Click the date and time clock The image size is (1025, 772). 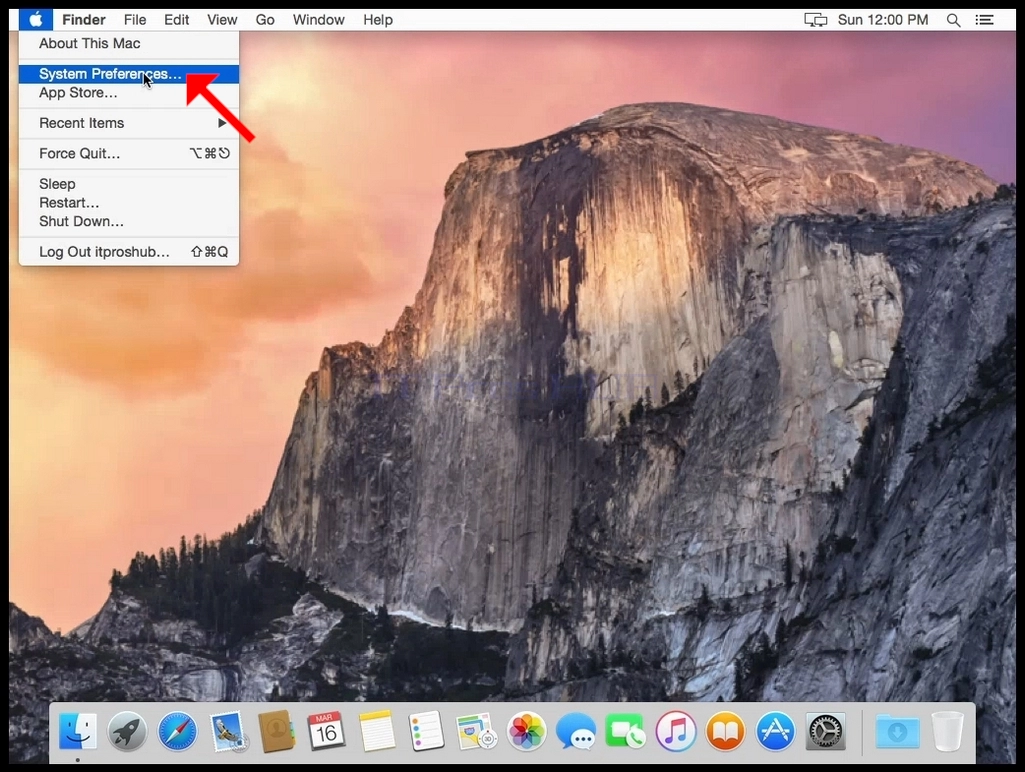click(882, 20)
